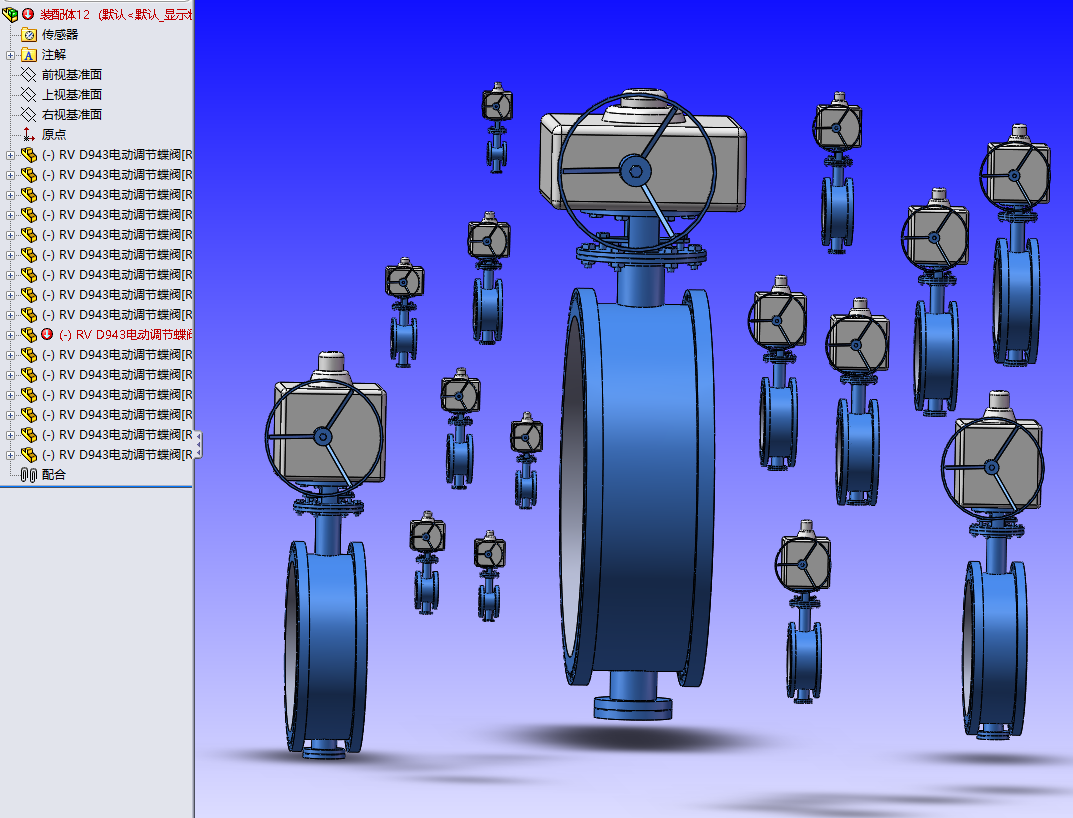Click the 装配体12 assembly icon at tree root
Image resolution: width=1073 pixels, height=818 pixels.
coord(10,14)
